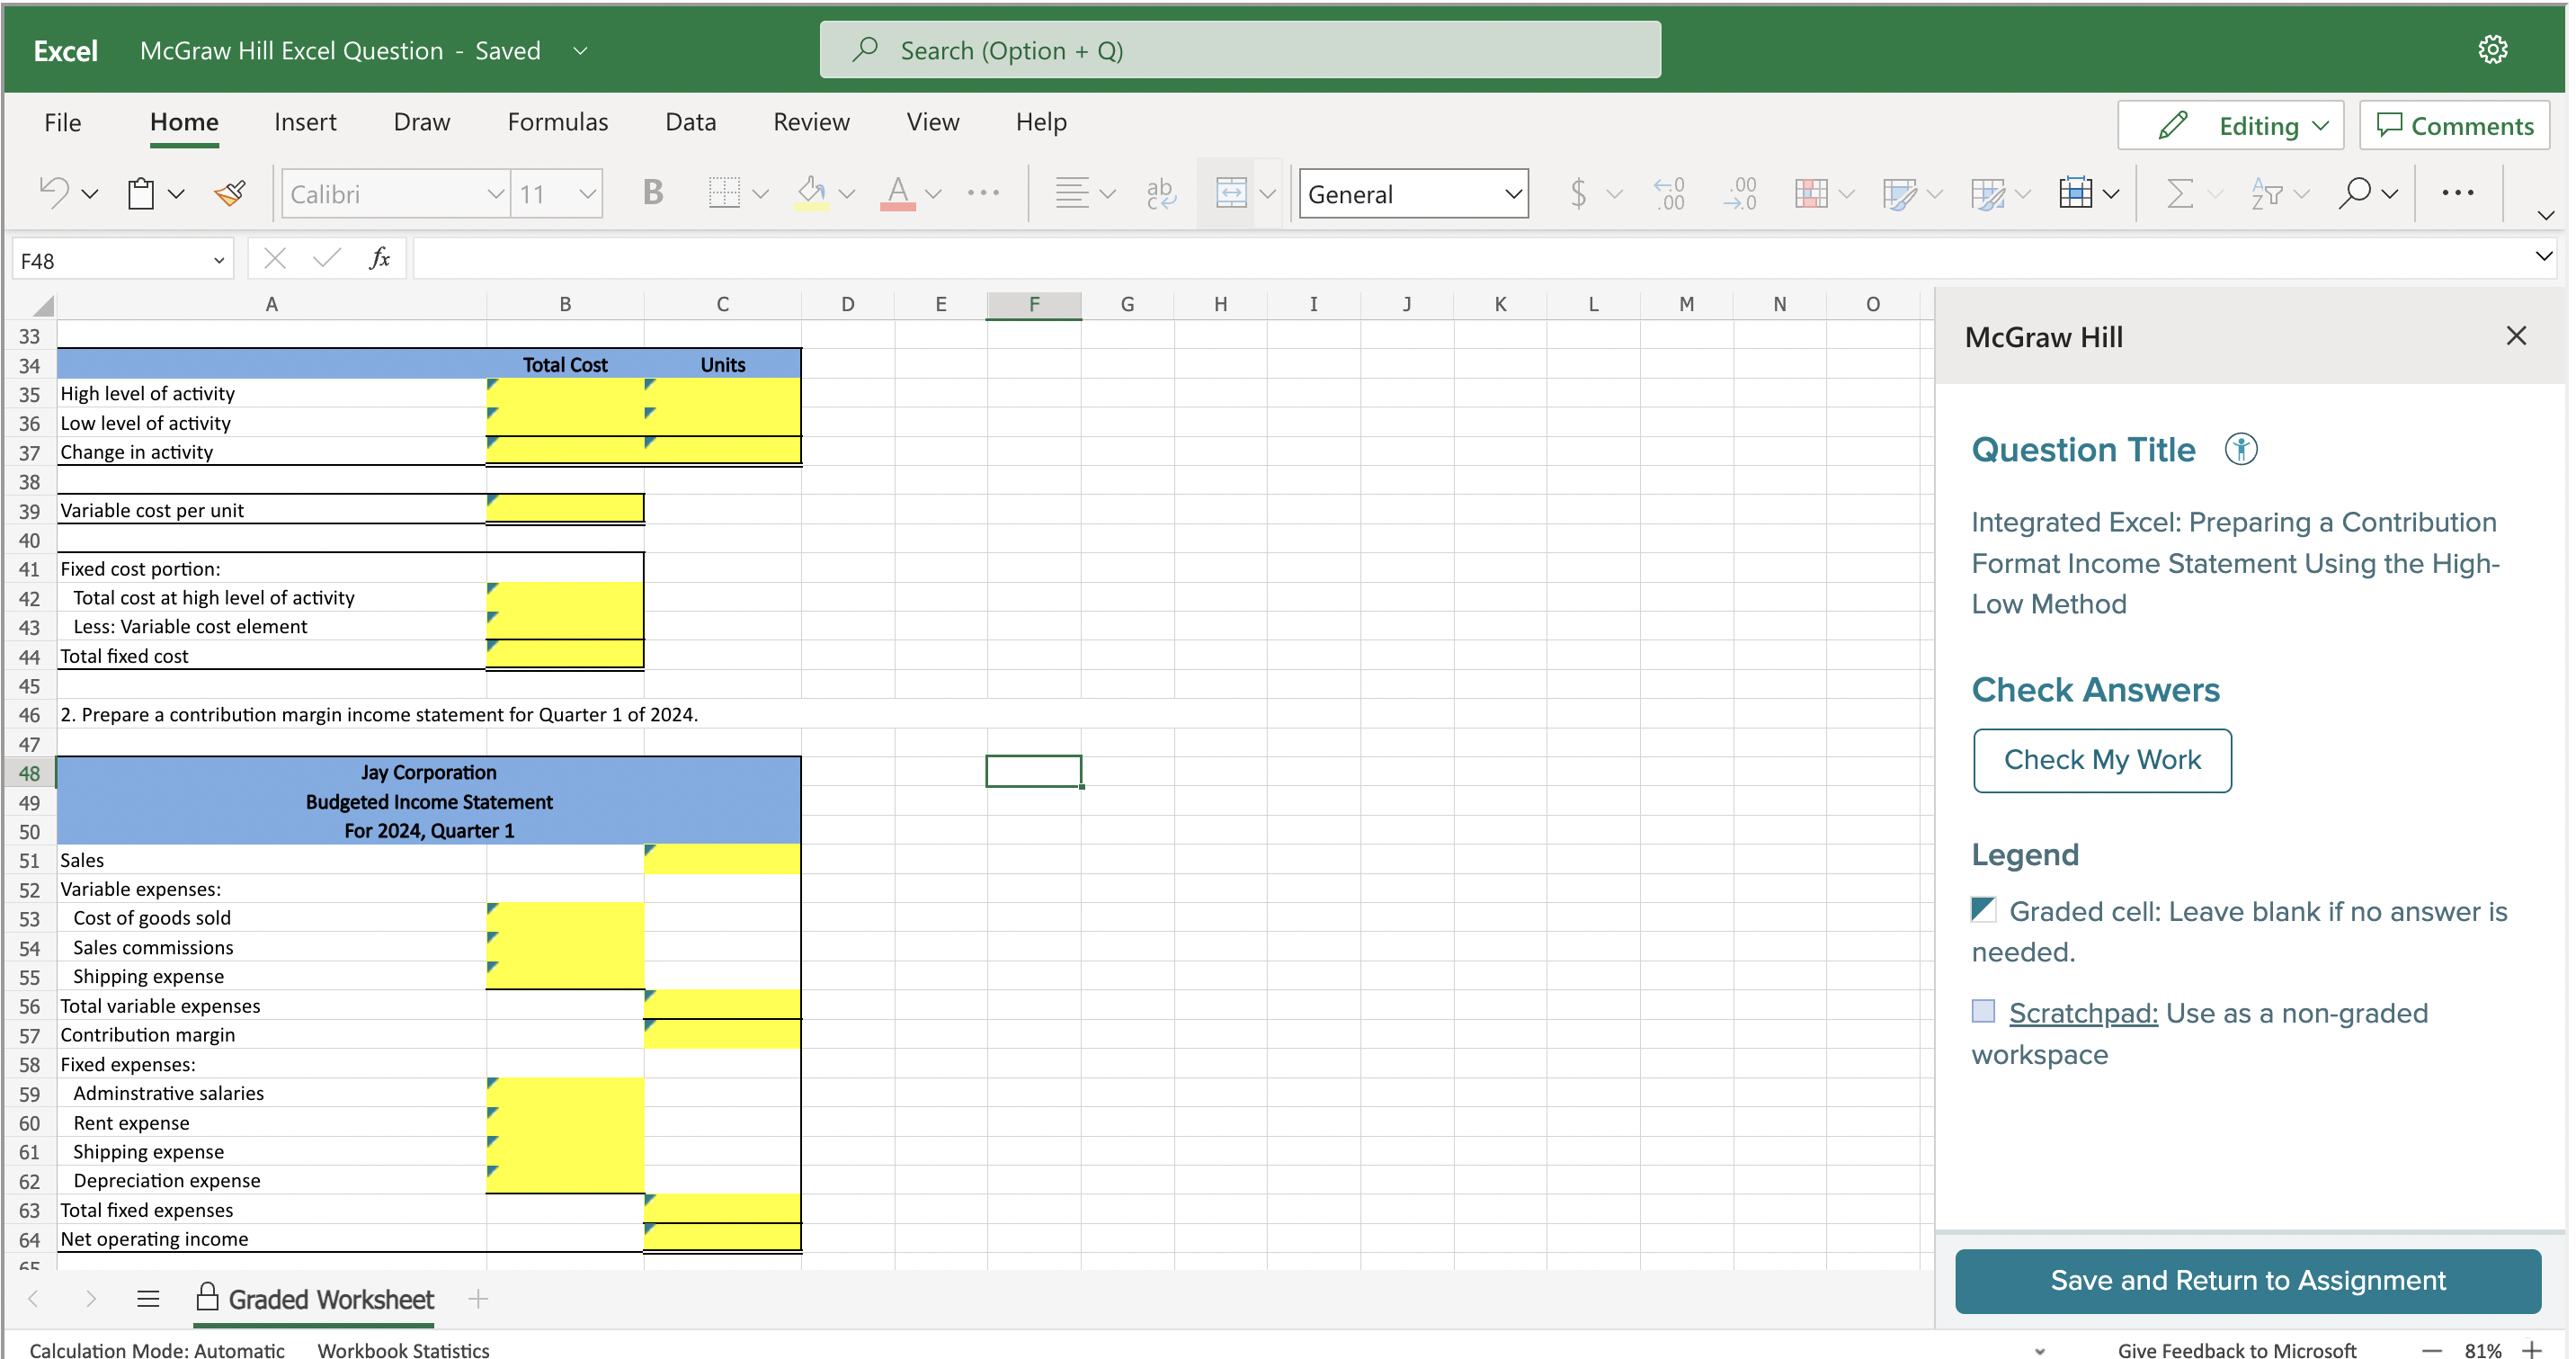Viewport: 2576px width, 1359px height.
Task: Open the Editing mode dropdown
Action: pos(2231,126)
